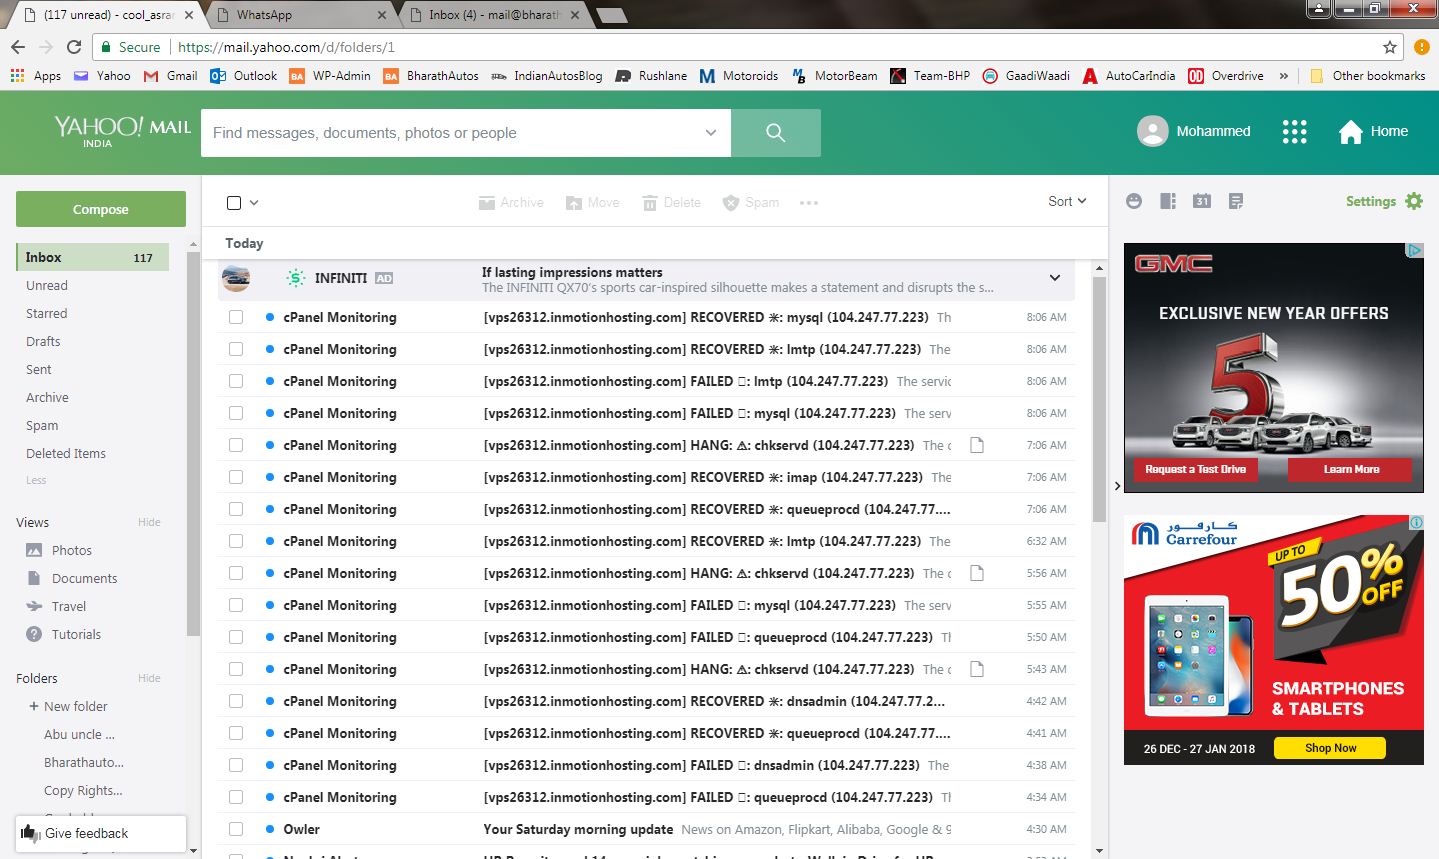Expand the INFINITI ad chevron
This screenshot has height=859, width=1439.
(x=1054, y=278)
